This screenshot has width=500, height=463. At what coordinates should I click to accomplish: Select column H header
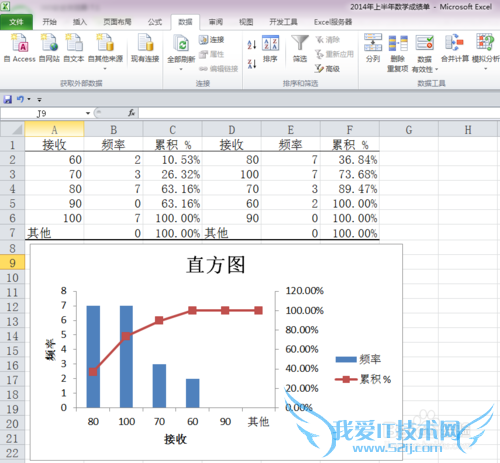[468, 129]
